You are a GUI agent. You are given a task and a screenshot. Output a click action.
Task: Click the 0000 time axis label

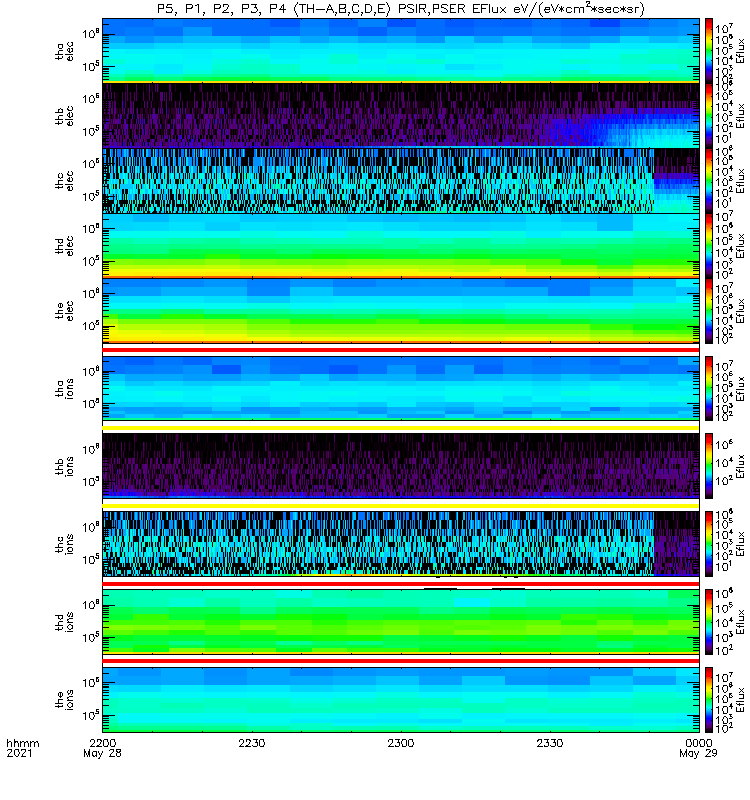pyautogui.click(x=698, y=743)
